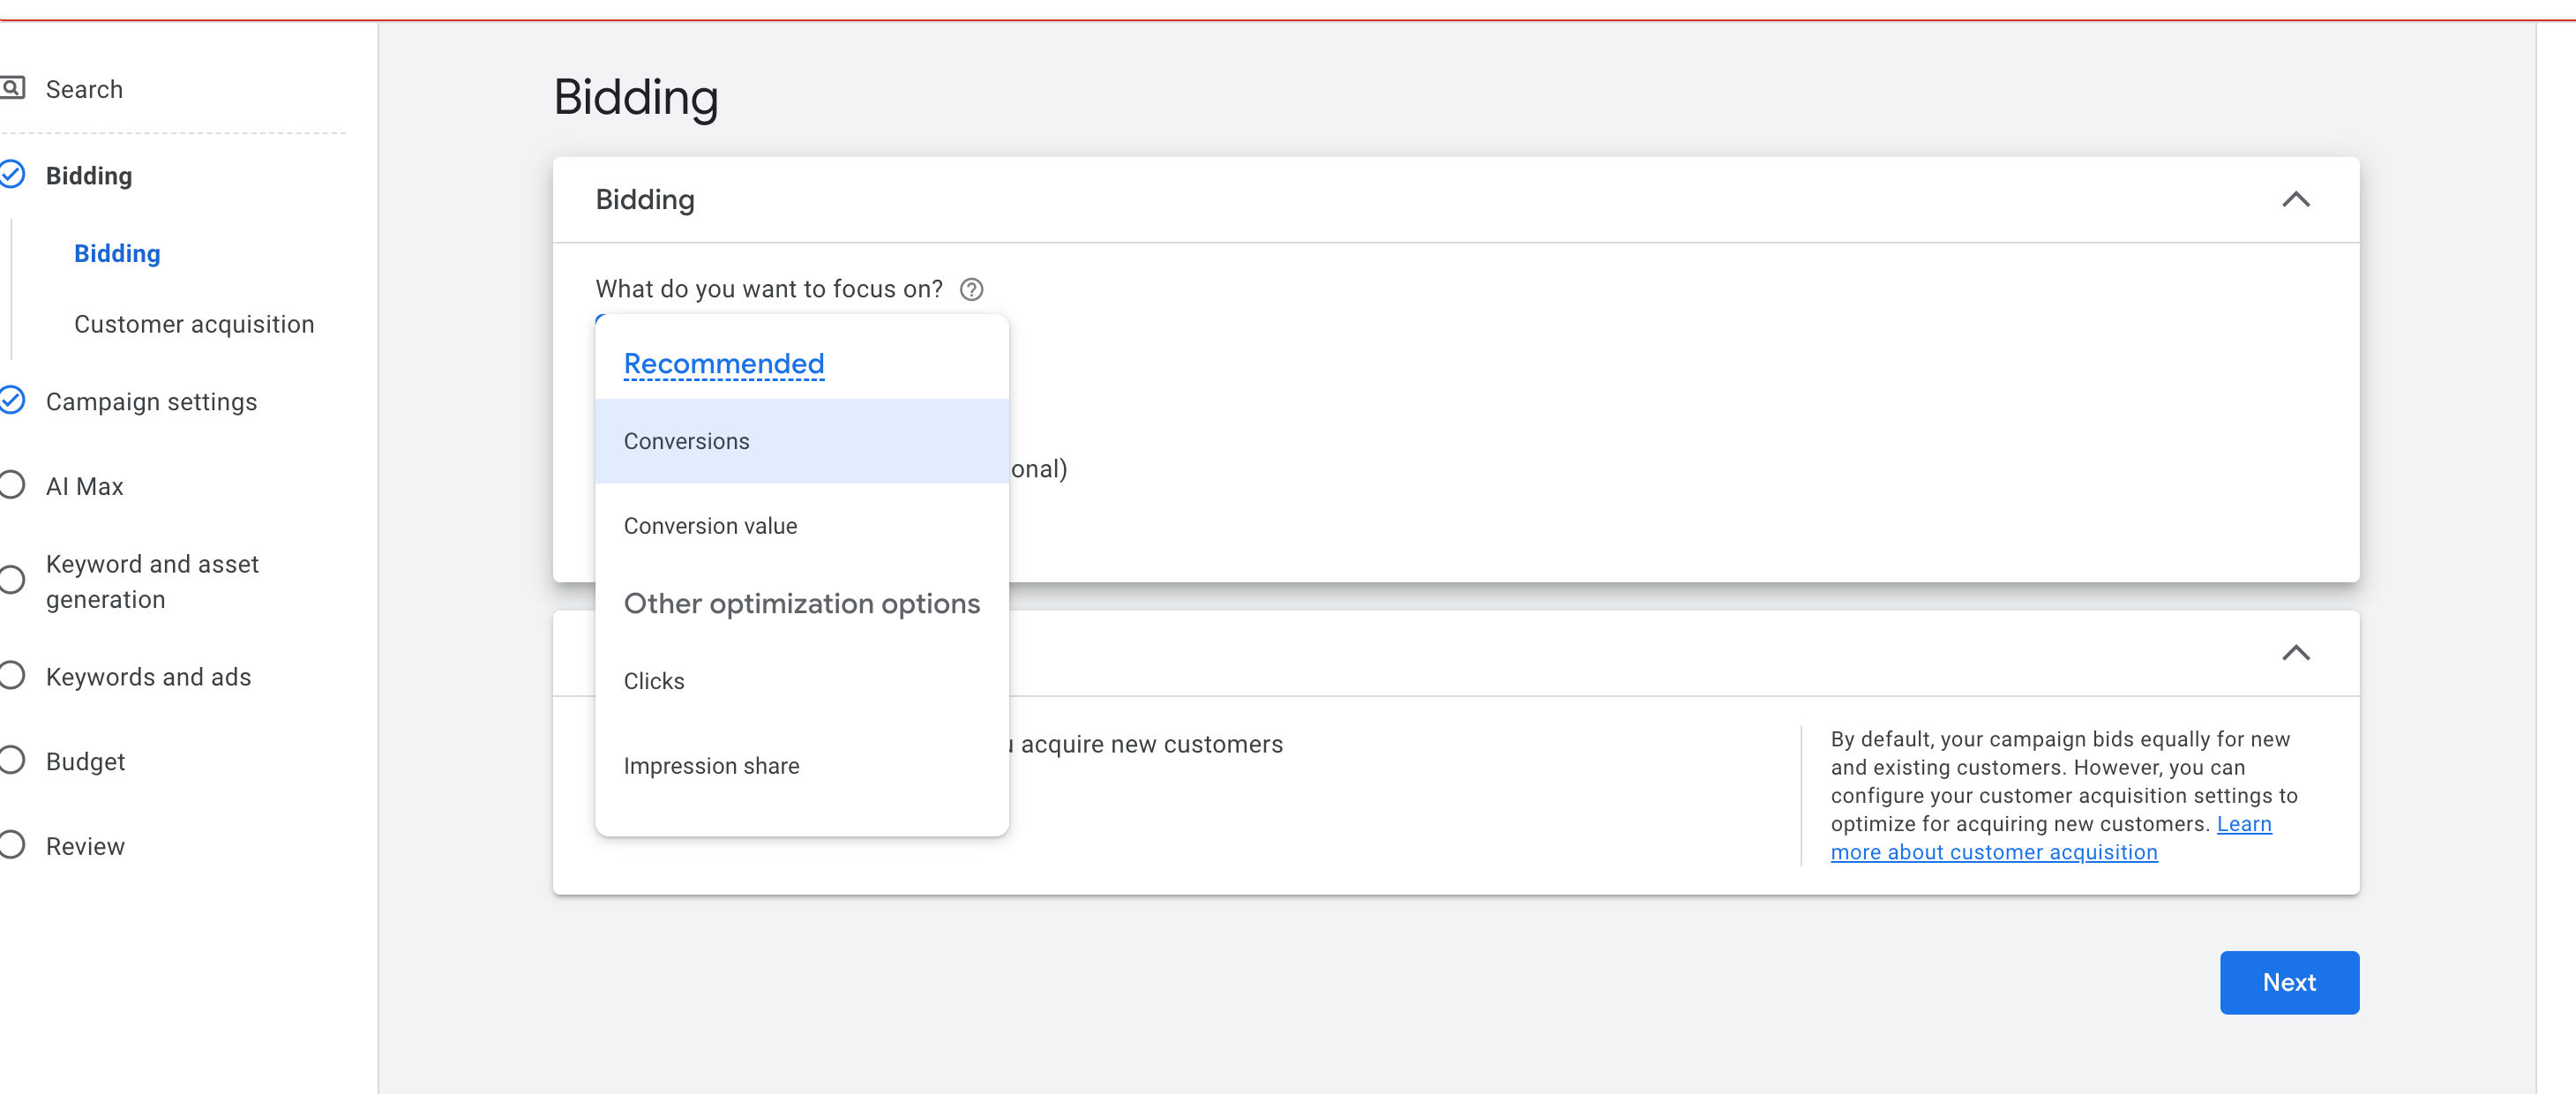The width and height of the screenshot is (2576, 1094).
Task: Select Impression share option
Action: pos(711,766)
